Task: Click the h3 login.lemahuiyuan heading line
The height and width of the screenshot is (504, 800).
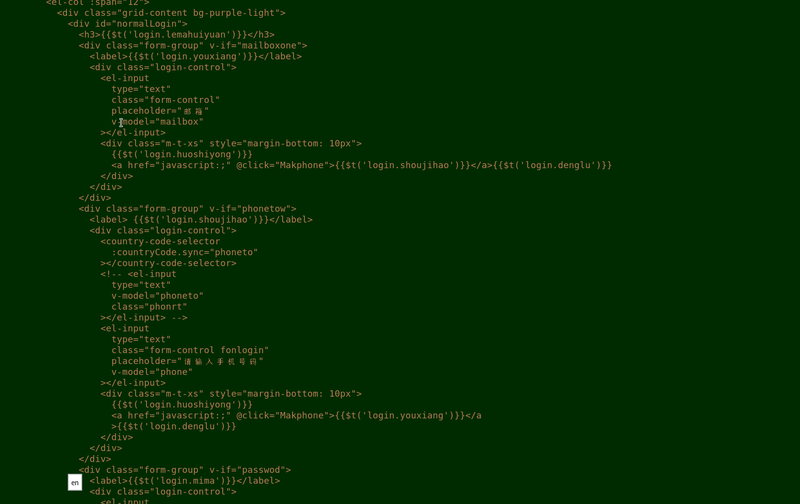Action: pos(177,35)
